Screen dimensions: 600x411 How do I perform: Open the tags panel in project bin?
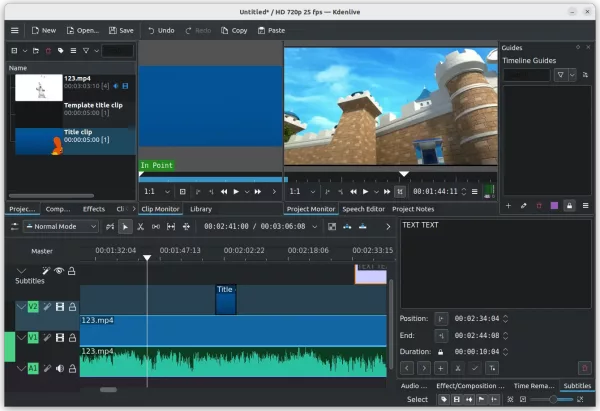(x=60, y=51)
